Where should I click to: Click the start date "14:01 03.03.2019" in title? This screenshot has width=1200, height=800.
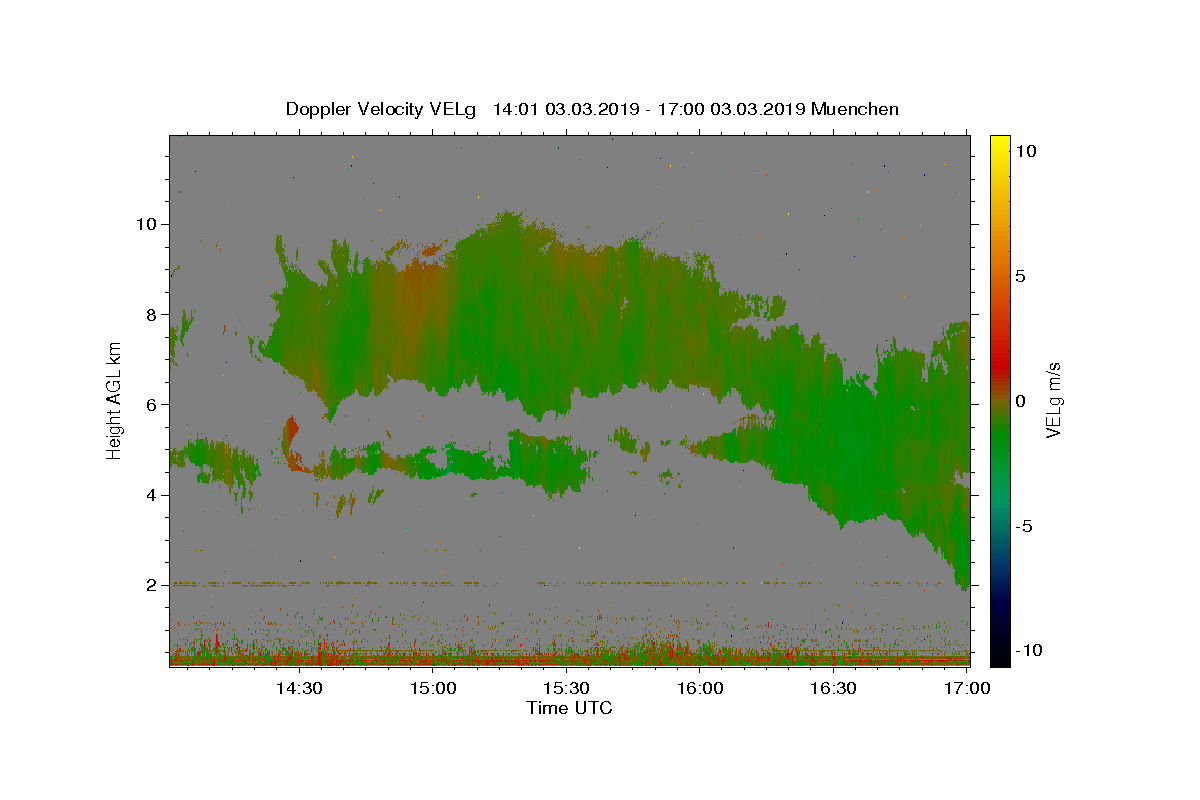tap(567, 109)
